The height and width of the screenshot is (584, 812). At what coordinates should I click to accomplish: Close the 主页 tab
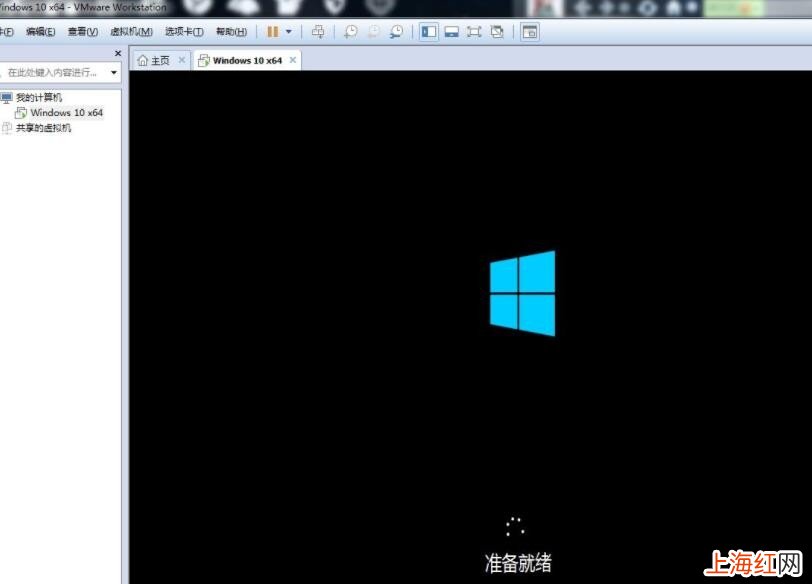[182, 60]
